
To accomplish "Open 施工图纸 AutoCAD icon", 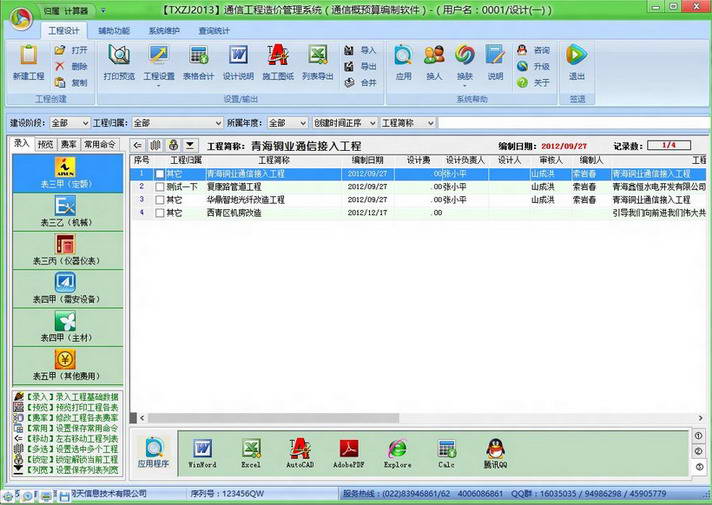I will [x=278, y=54].
